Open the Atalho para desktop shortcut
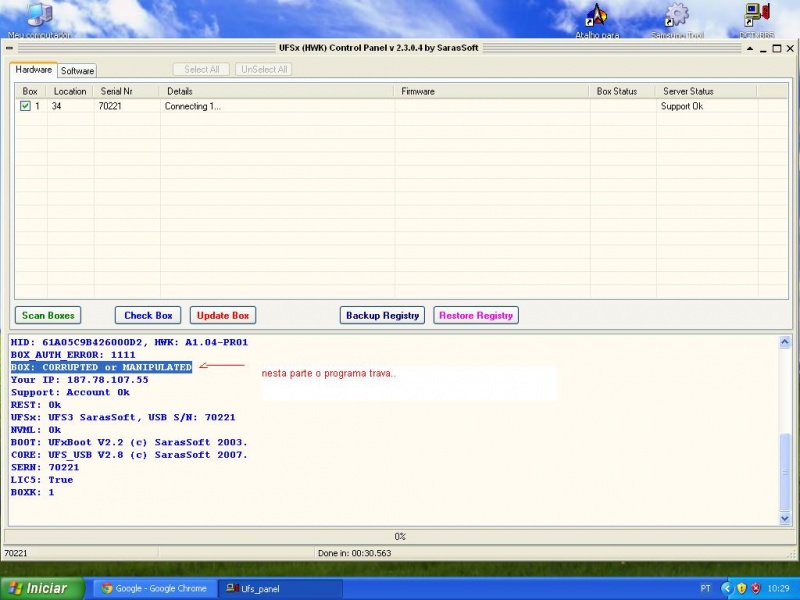Screen dimensions: 800x600 pyautogui.click(x=597, y=19)
